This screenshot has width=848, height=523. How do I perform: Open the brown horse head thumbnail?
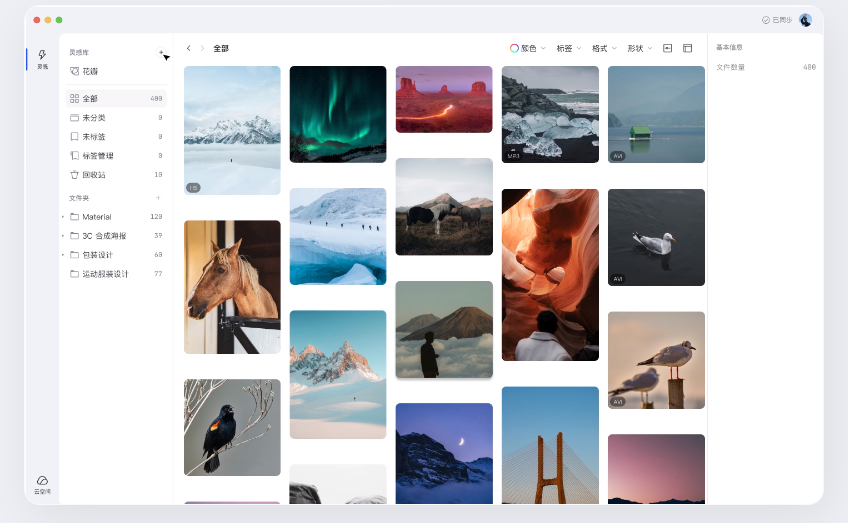coord(232,287)
